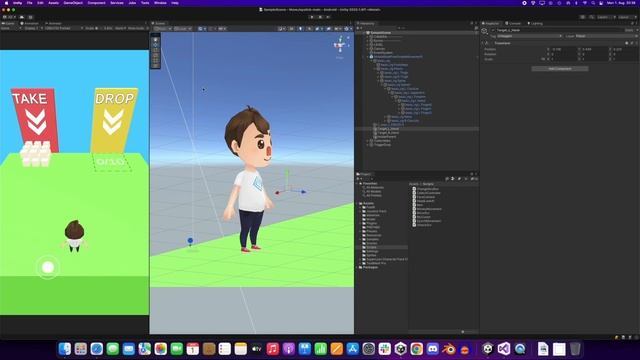Open Finder from the Dock
The image size is (640, 360).
[x=64, y=349]
